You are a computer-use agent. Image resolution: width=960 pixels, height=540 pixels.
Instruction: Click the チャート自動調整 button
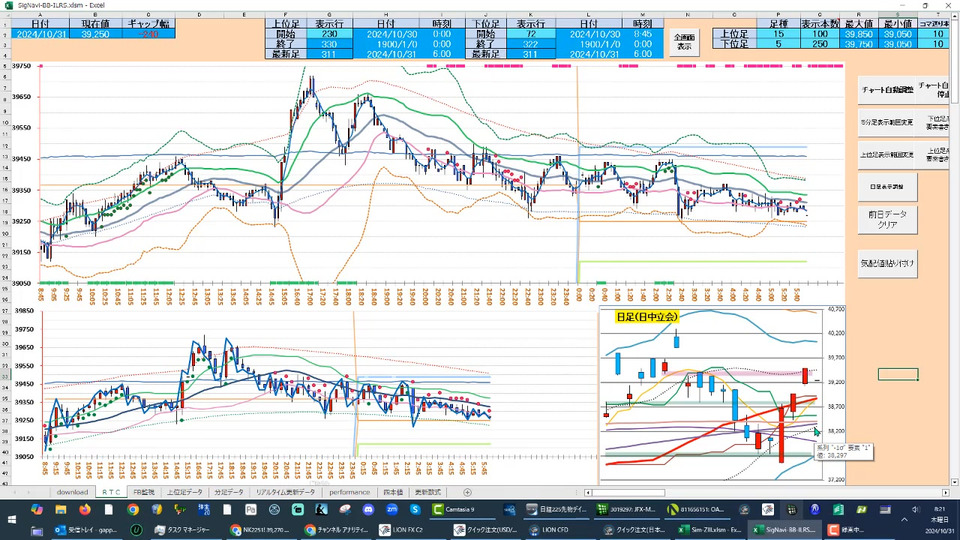(886, 90)
